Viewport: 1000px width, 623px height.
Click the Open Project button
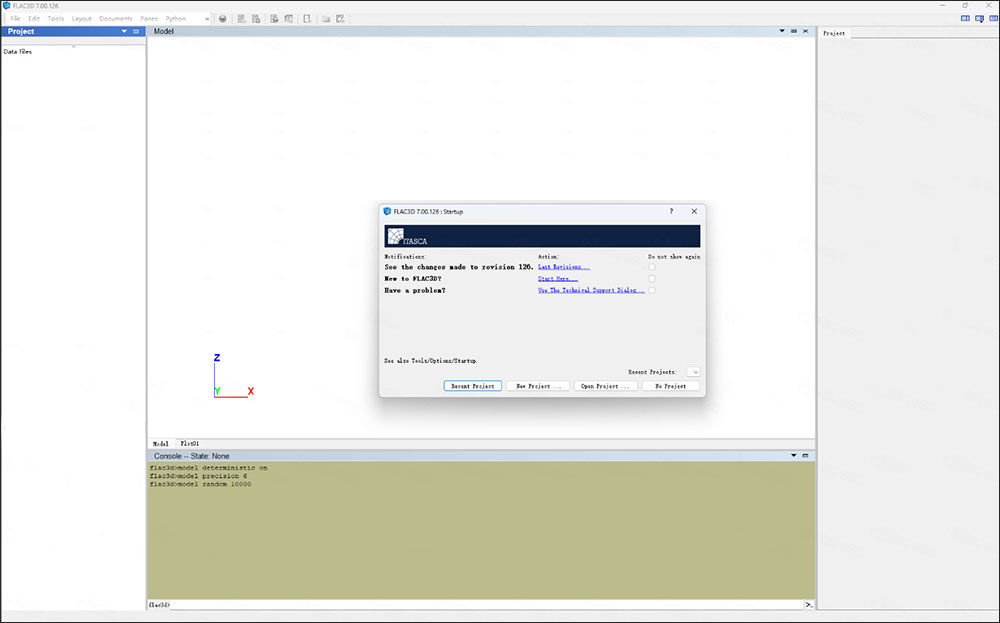click(x=605, y=386)
